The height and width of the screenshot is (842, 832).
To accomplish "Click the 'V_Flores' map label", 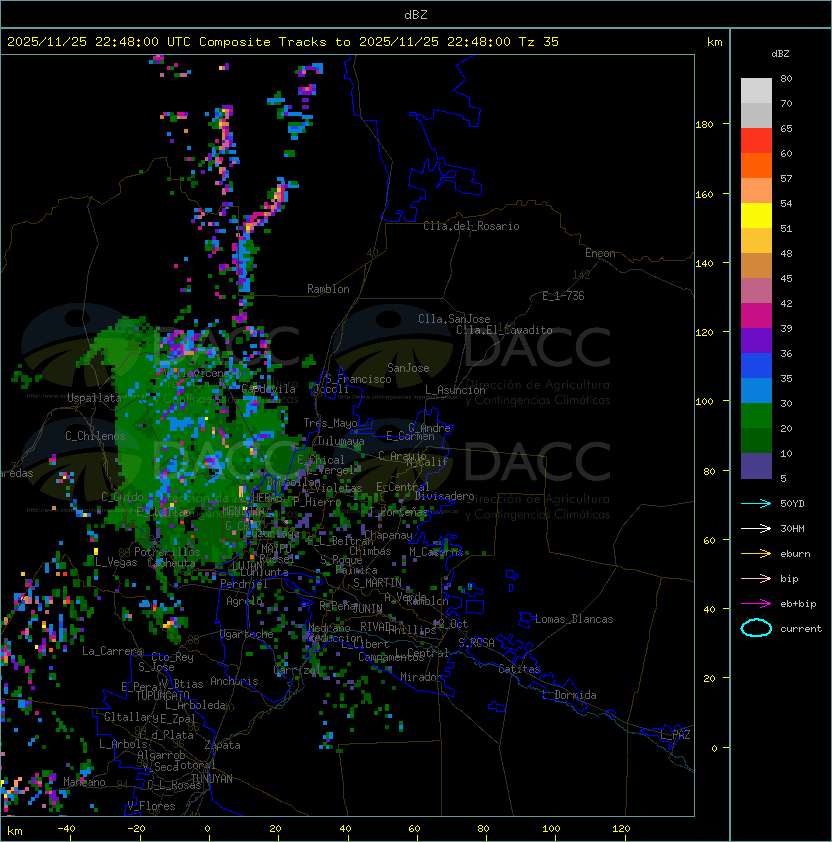I will click(x=151, y=807).
